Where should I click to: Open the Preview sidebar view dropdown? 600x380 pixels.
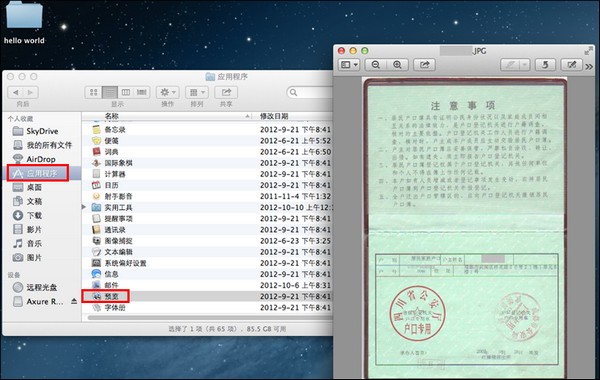349,65
